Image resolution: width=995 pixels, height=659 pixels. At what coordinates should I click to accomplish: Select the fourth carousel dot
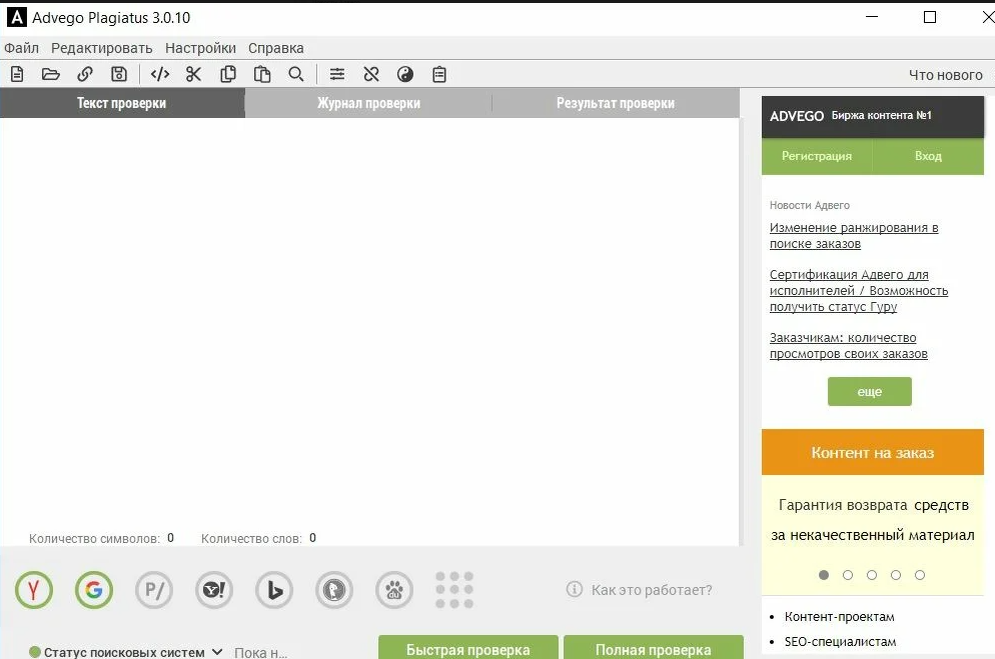895,575
